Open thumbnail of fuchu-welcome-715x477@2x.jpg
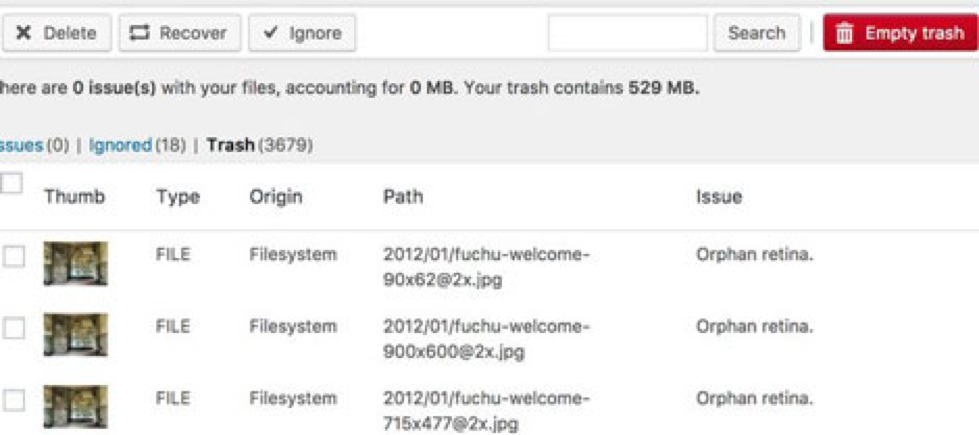Screen dimensions: 979x435 coord(76,407)
